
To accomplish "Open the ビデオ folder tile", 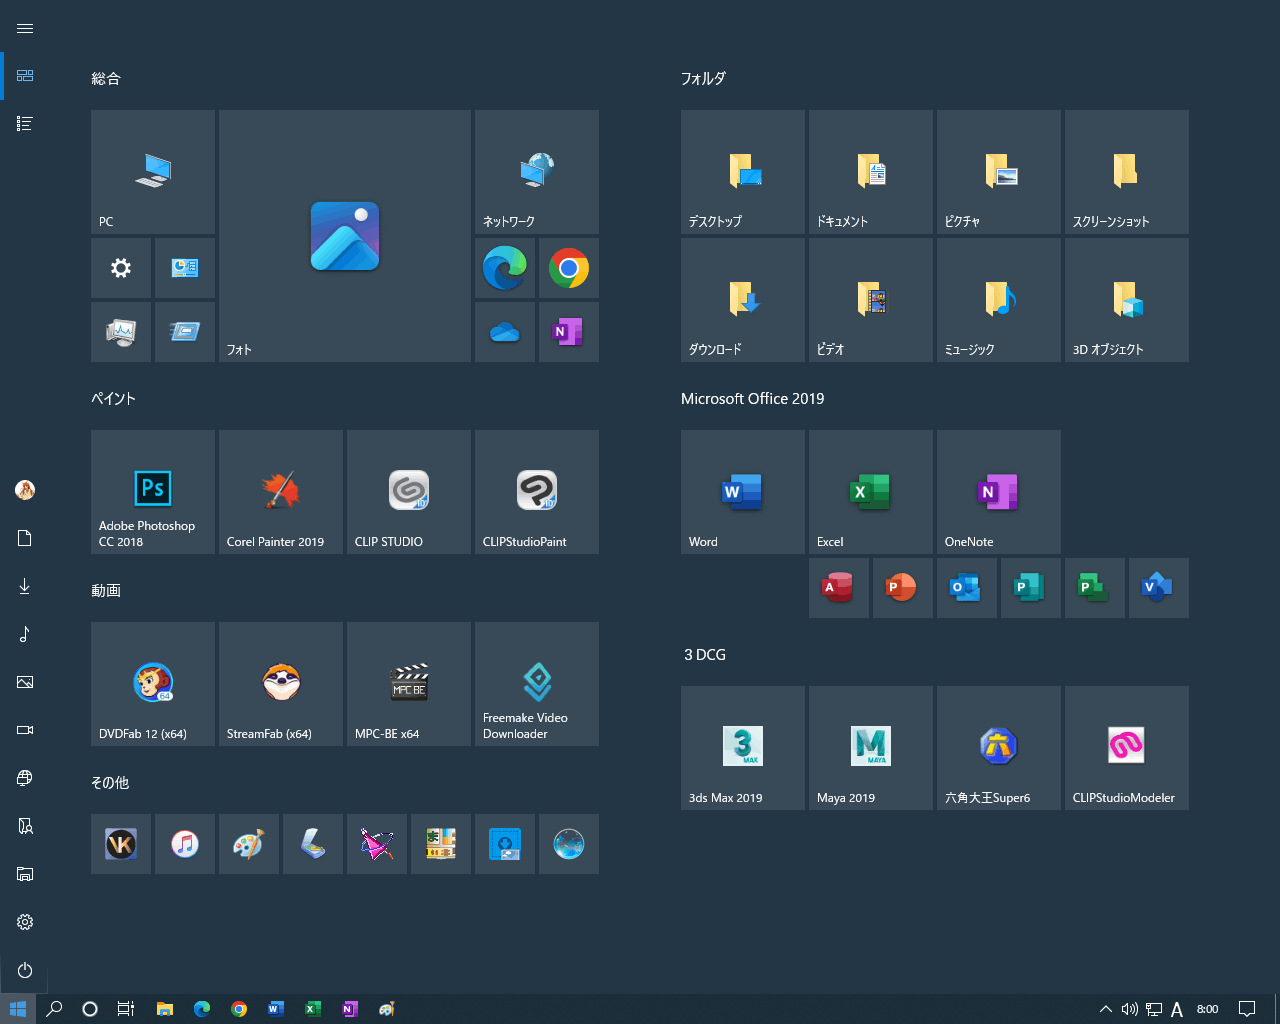I will (x=871, y=300).
